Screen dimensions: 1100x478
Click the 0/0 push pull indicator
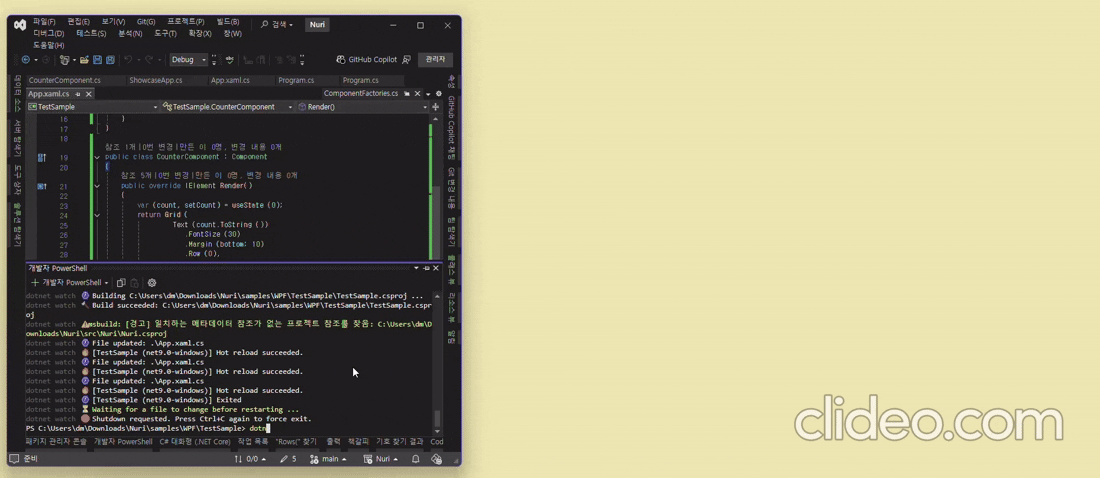pos(251,459)
